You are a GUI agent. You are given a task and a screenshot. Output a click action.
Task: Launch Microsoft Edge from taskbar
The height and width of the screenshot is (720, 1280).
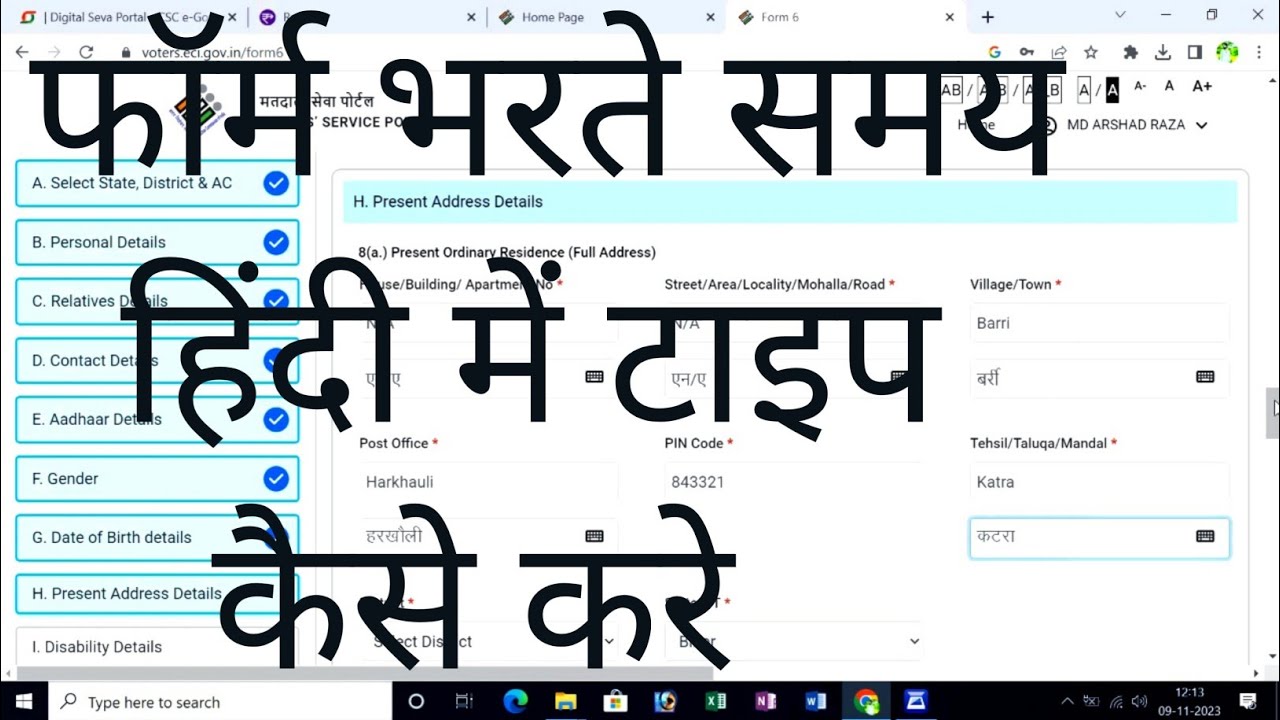[515, 701]
